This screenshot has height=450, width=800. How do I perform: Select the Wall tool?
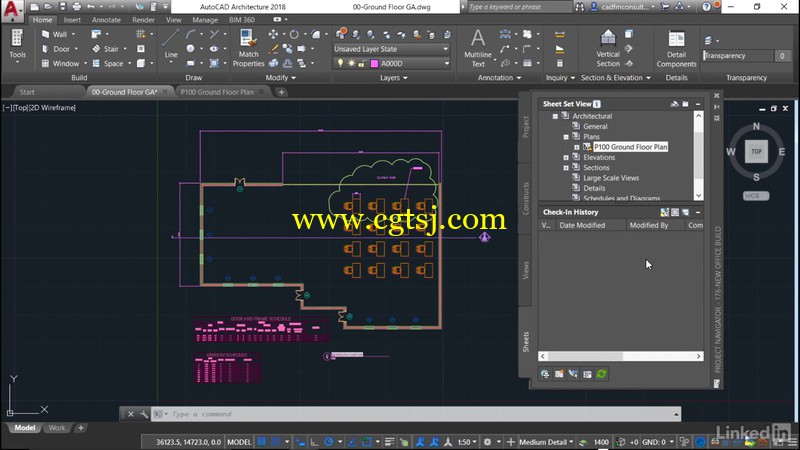[55, 34]
